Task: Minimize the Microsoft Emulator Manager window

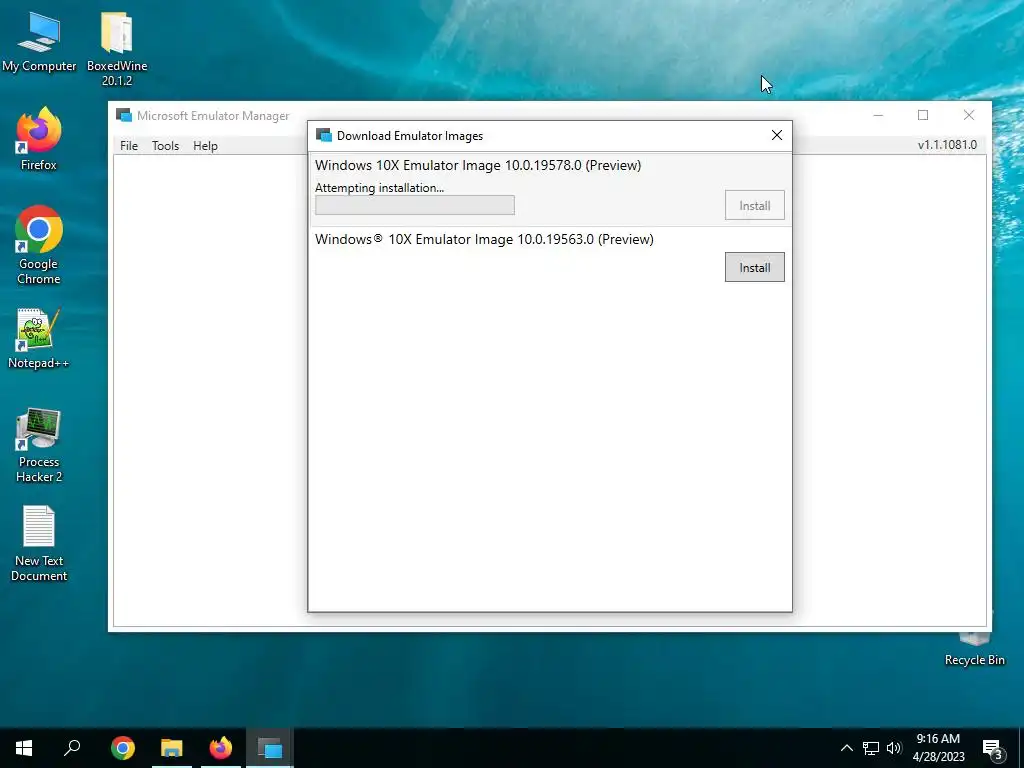Action: point(878,115)
